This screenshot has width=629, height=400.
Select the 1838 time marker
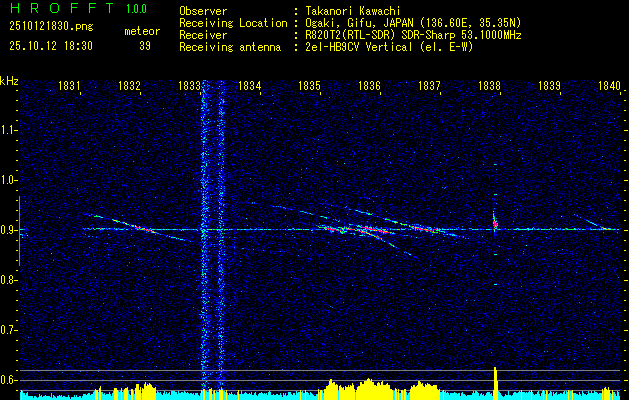489,85
